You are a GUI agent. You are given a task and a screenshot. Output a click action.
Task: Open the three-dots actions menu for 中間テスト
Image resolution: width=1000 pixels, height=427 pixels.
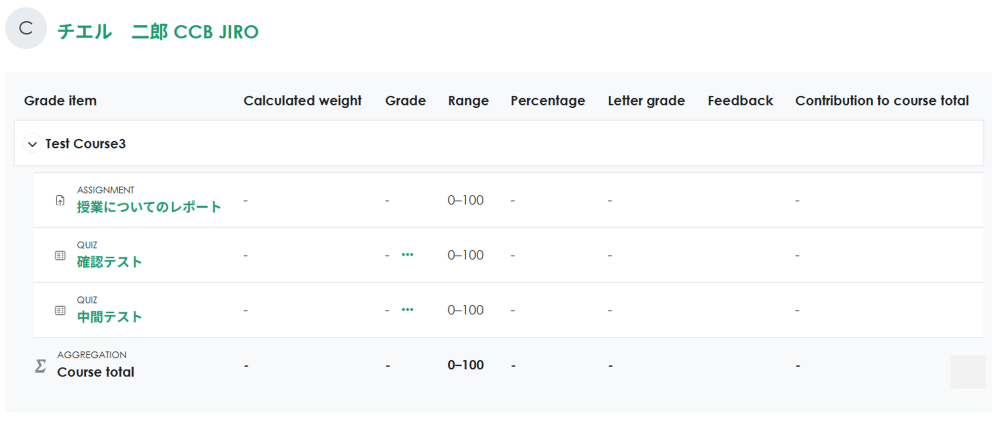pos(407,310)
